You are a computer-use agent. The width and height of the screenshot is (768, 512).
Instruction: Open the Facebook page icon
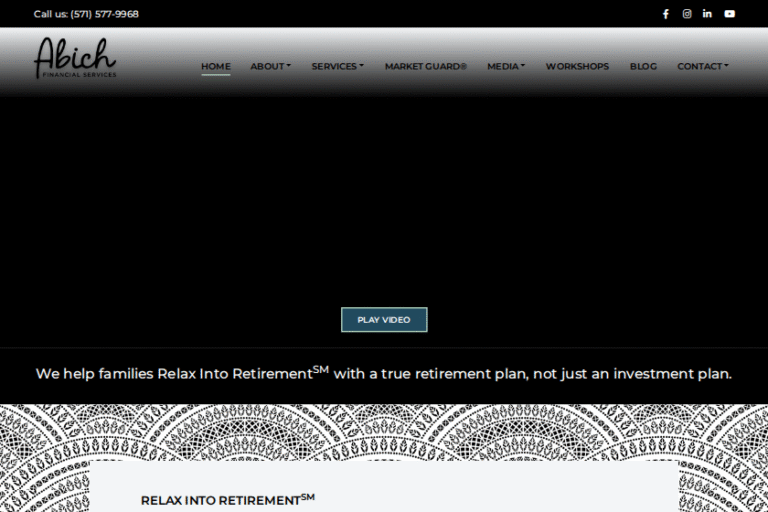click(666, 14)
